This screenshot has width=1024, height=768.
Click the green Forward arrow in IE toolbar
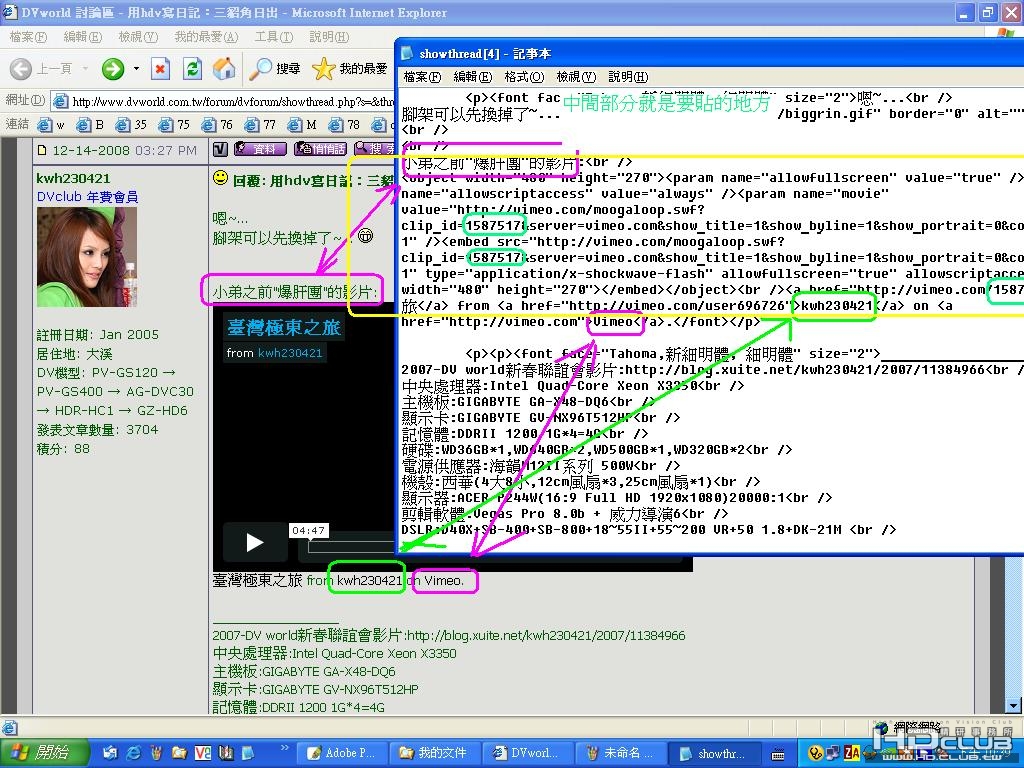coord(113,68)
